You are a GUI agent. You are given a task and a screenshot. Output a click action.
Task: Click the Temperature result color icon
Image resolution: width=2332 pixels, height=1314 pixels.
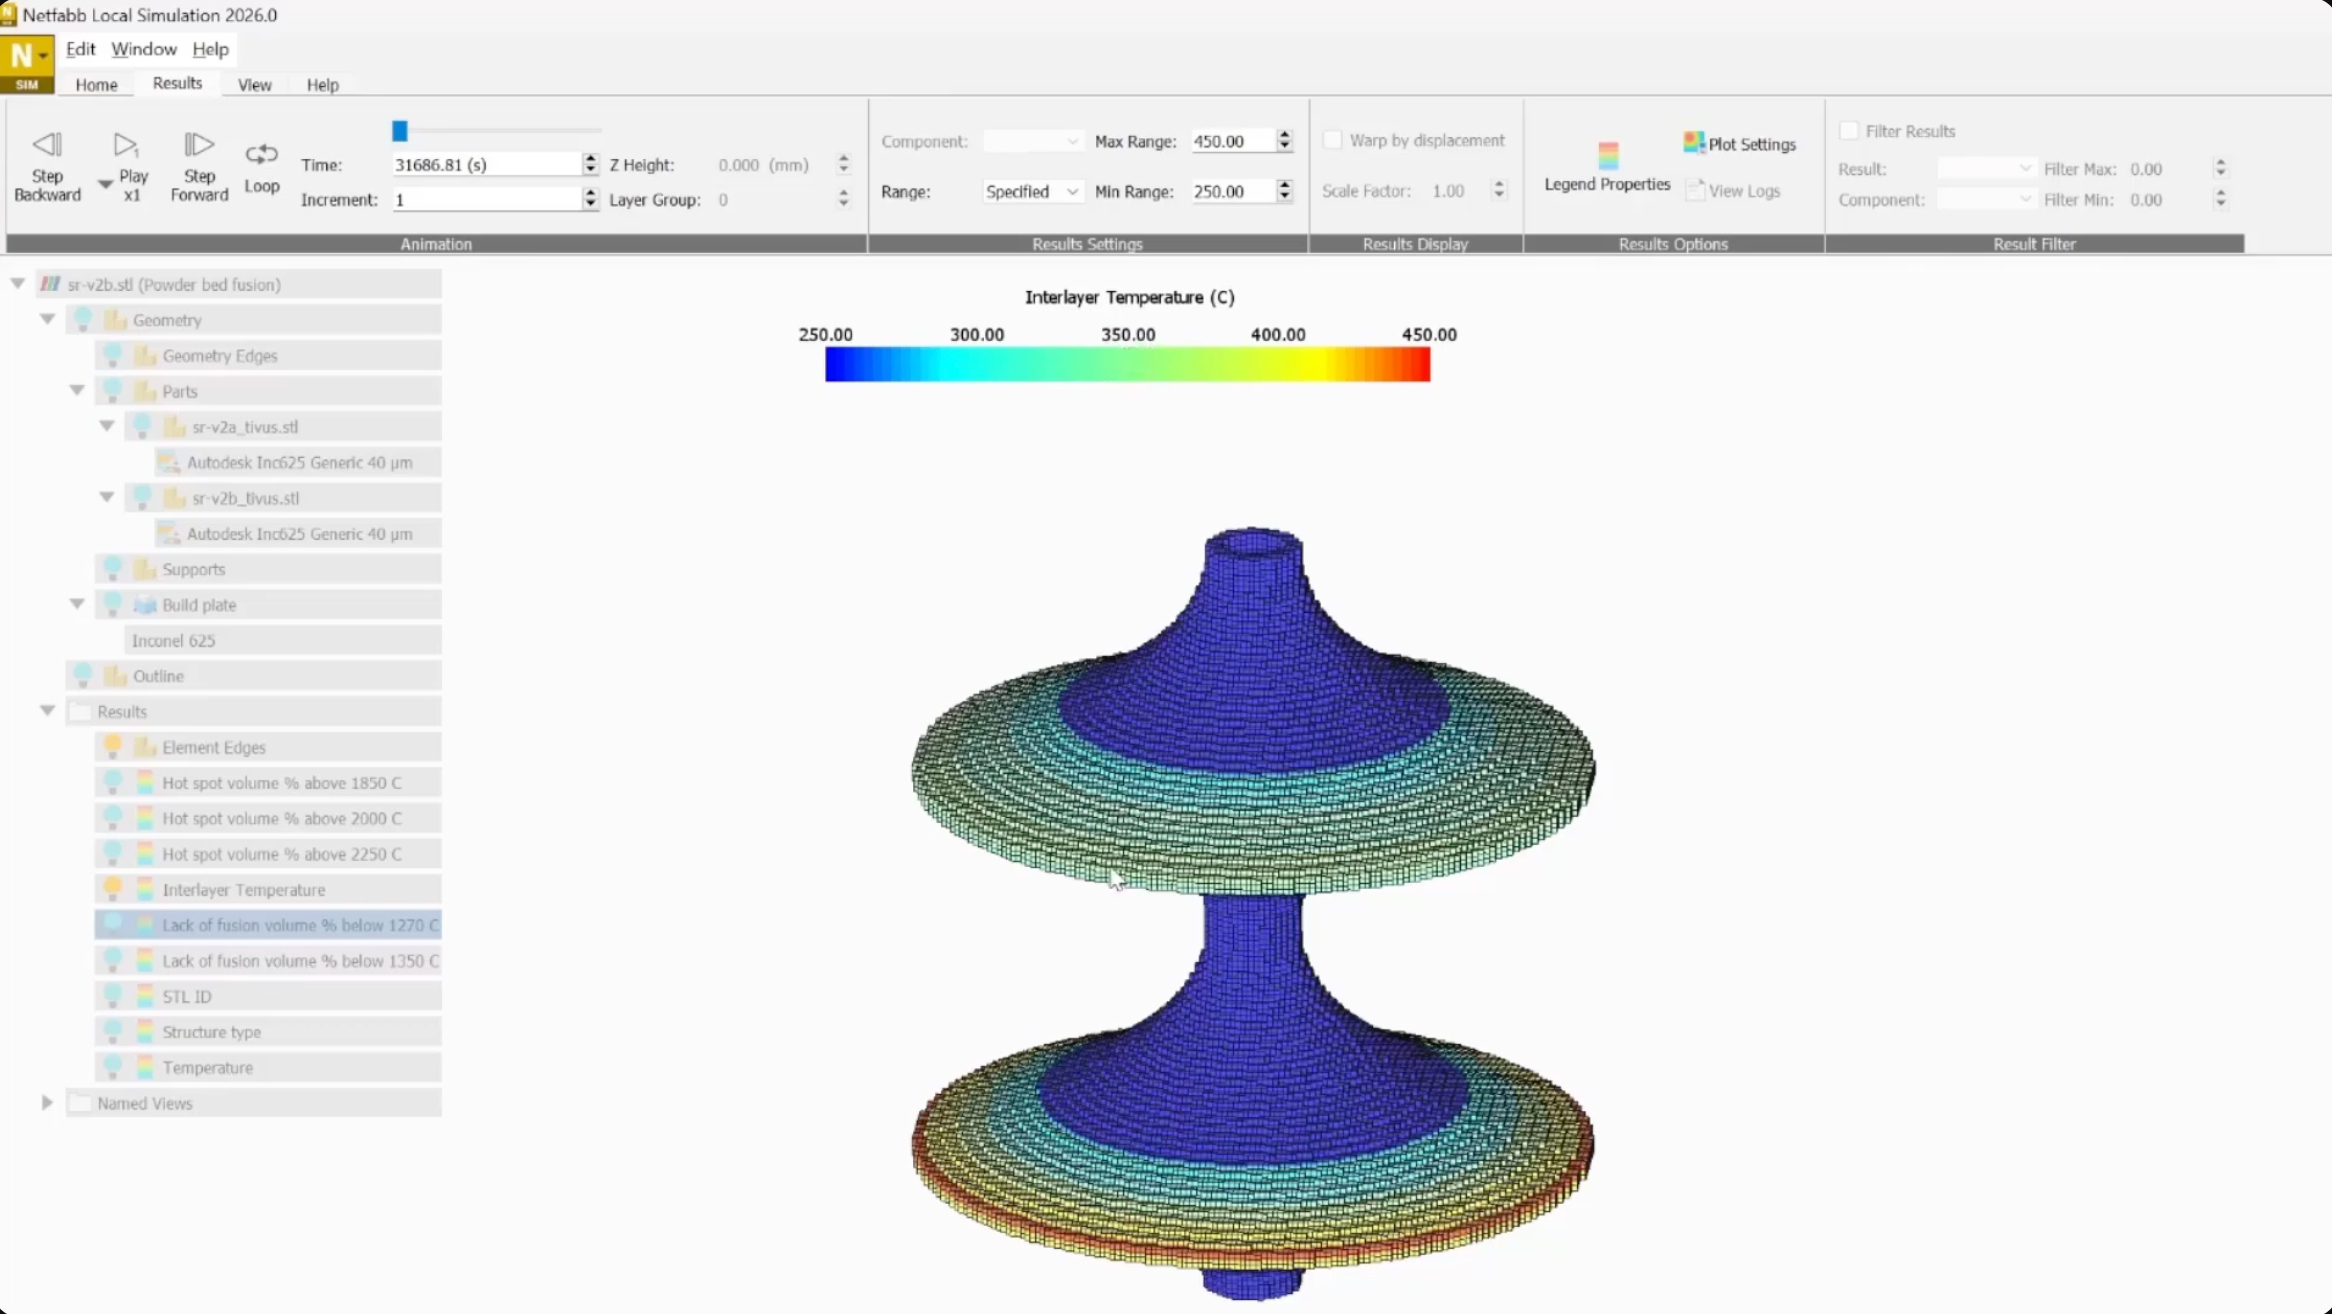pos(145,1068)
